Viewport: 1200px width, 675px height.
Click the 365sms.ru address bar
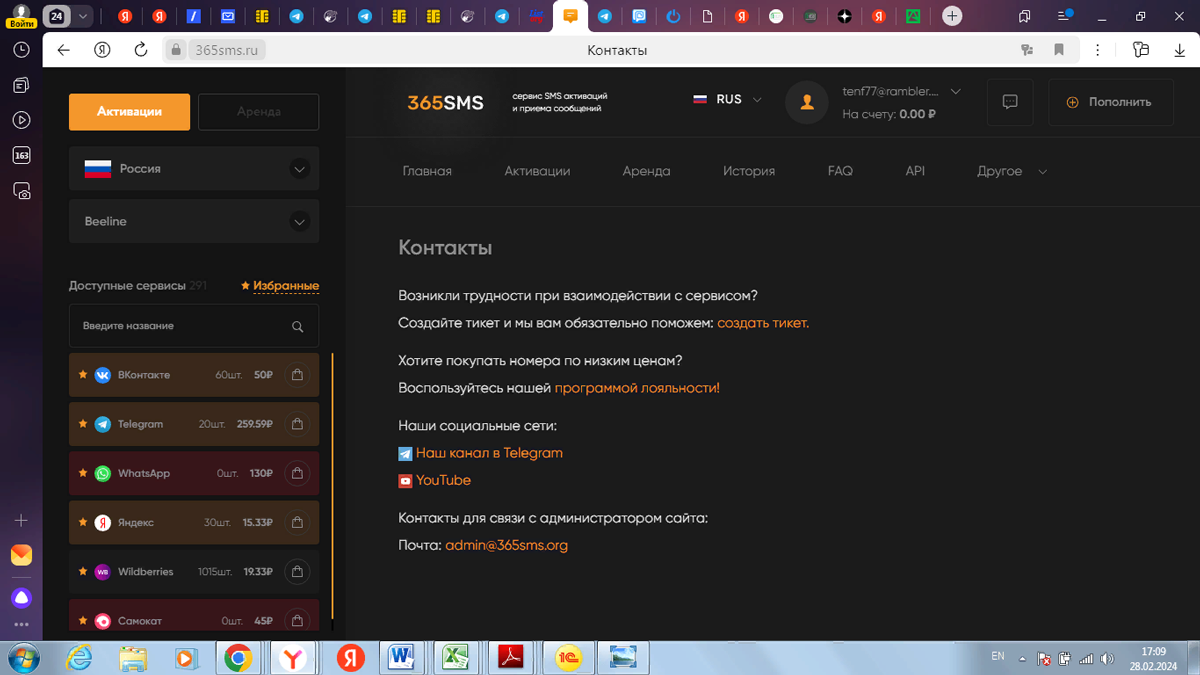[226, 50]
